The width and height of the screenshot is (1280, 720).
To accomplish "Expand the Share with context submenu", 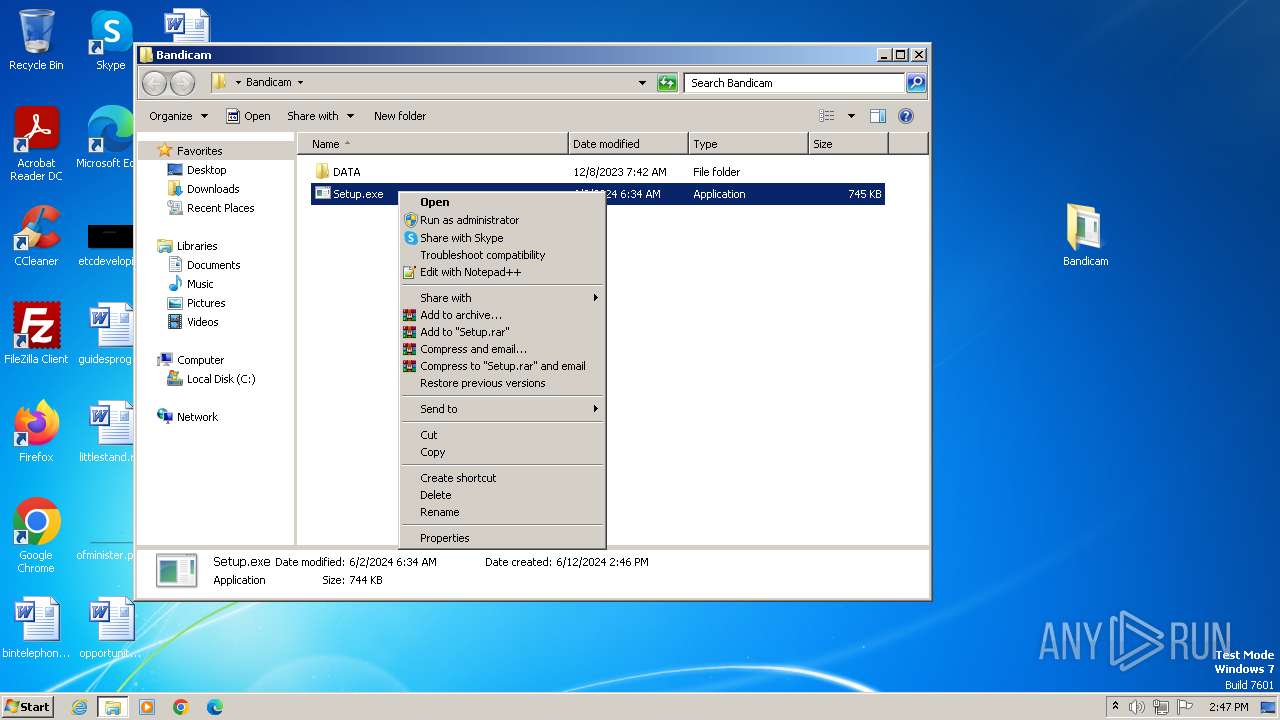I will coord(502,298).
